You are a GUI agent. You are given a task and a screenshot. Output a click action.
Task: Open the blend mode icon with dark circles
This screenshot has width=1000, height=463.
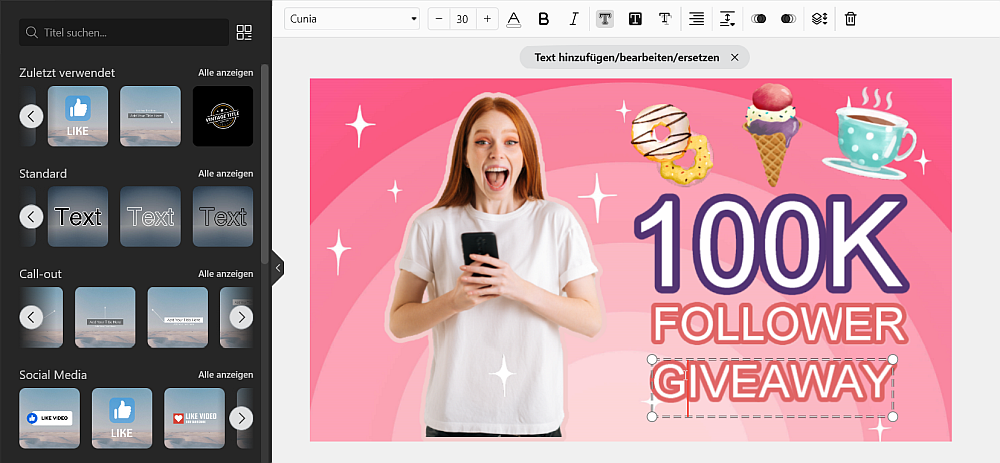pos(788,19)
